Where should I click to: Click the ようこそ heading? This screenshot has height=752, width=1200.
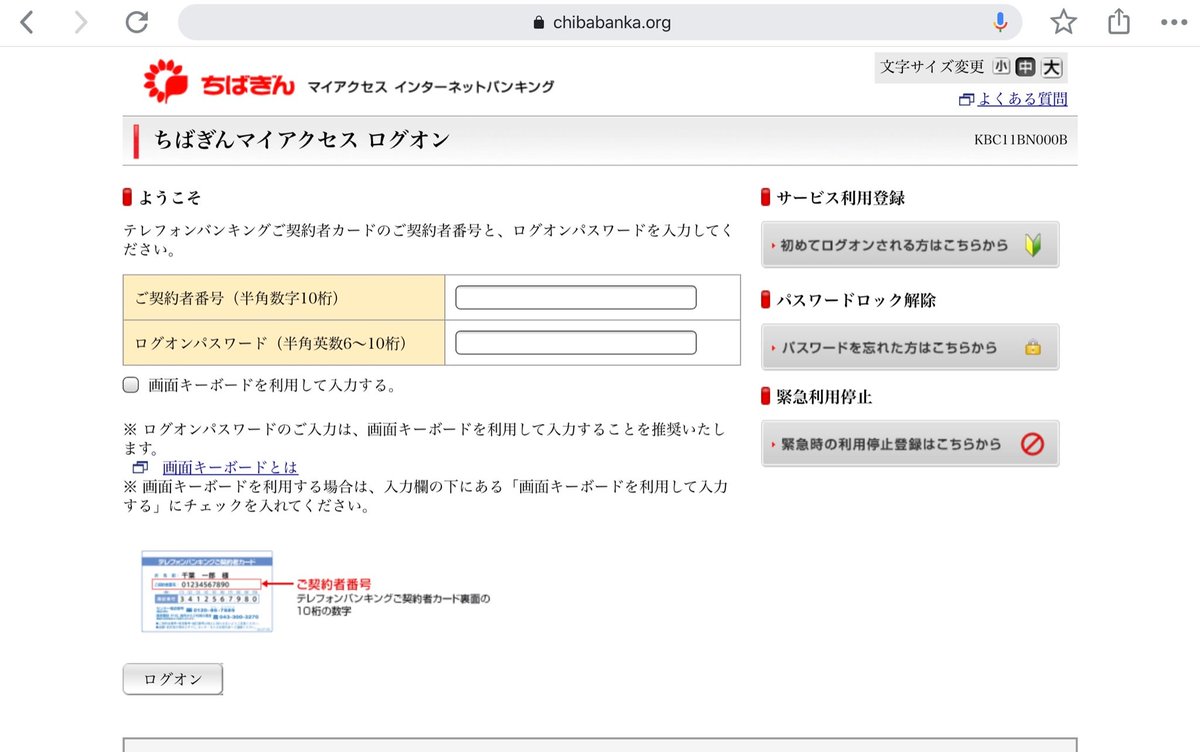click(x=169, y=198)
